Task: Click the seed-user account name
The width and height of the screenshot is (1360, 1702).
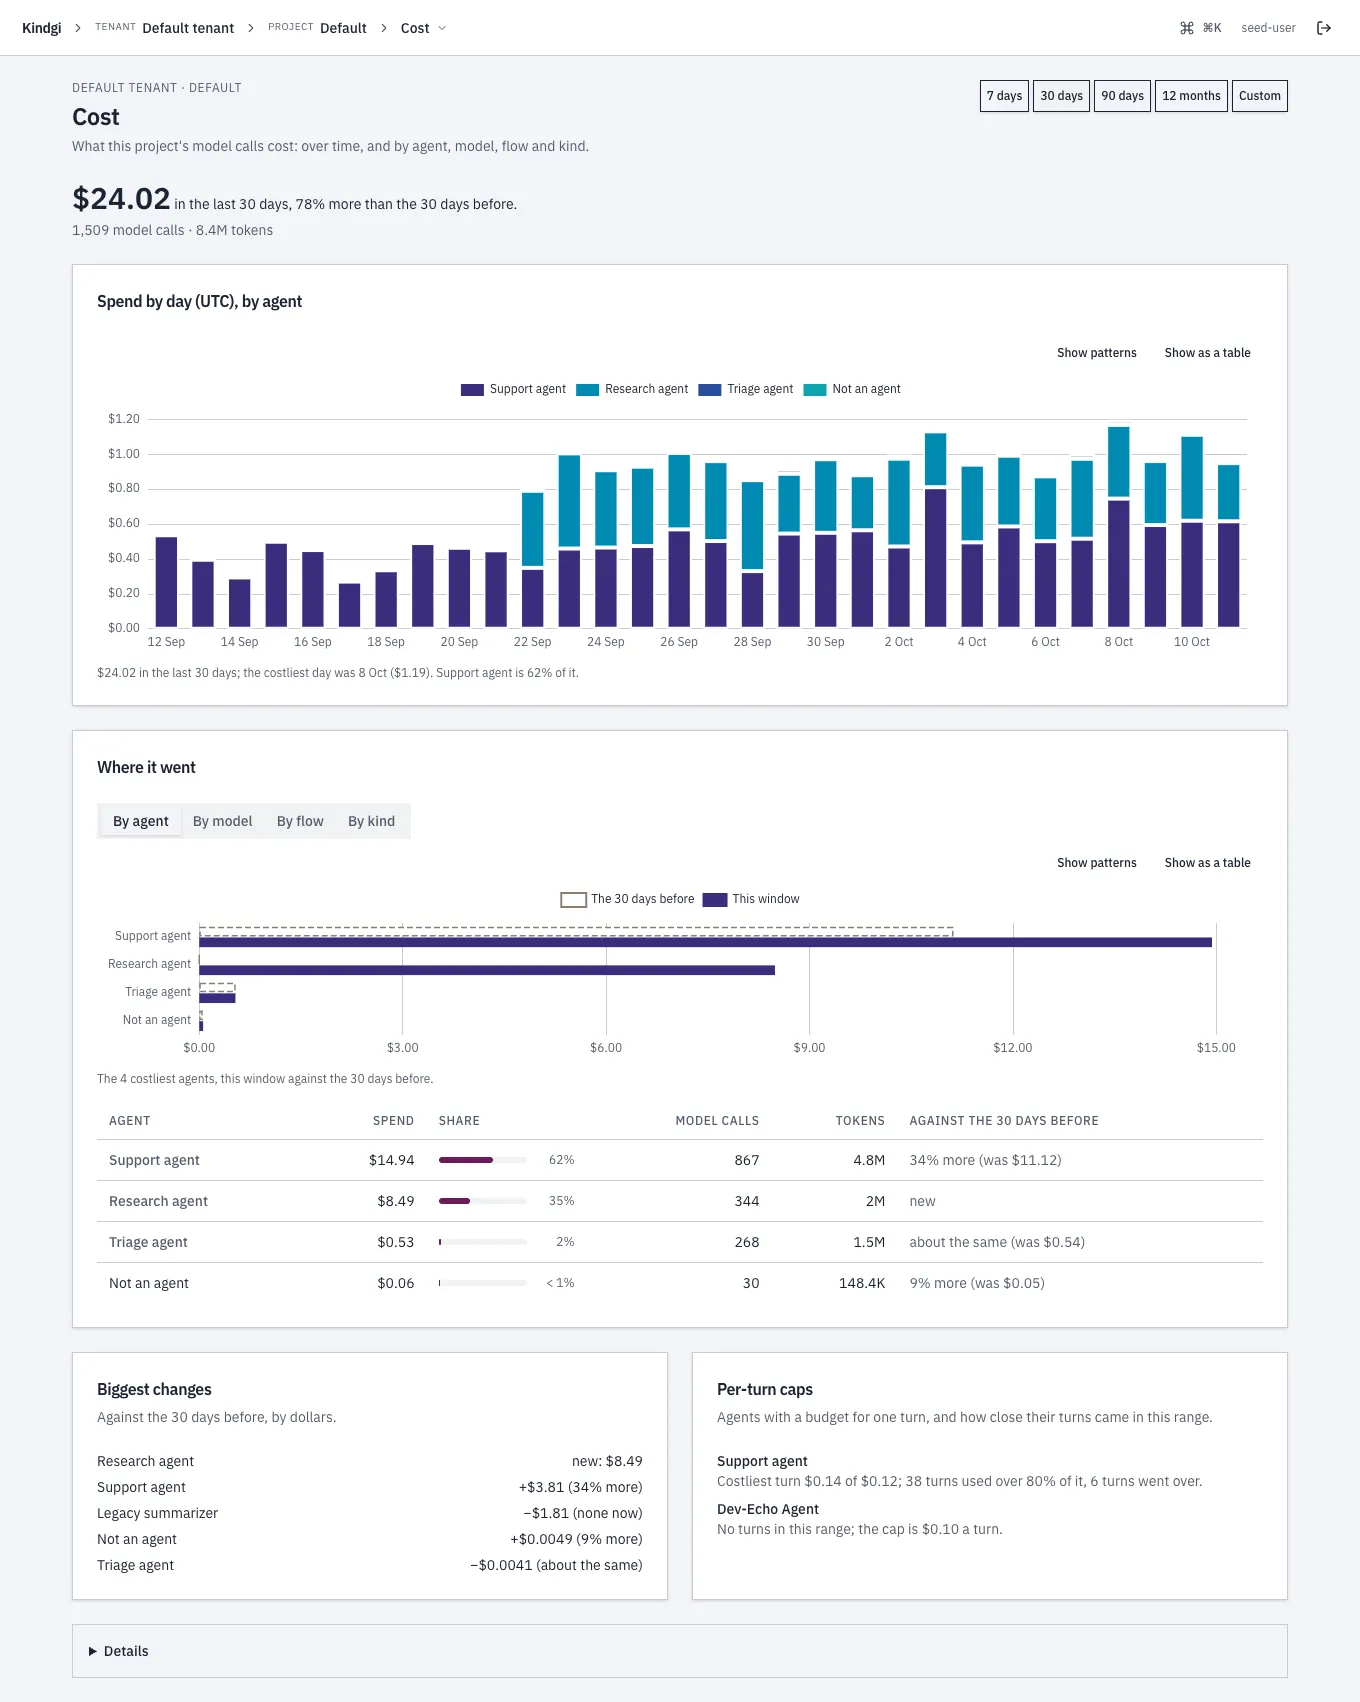Action: (x=1268, y=28)
